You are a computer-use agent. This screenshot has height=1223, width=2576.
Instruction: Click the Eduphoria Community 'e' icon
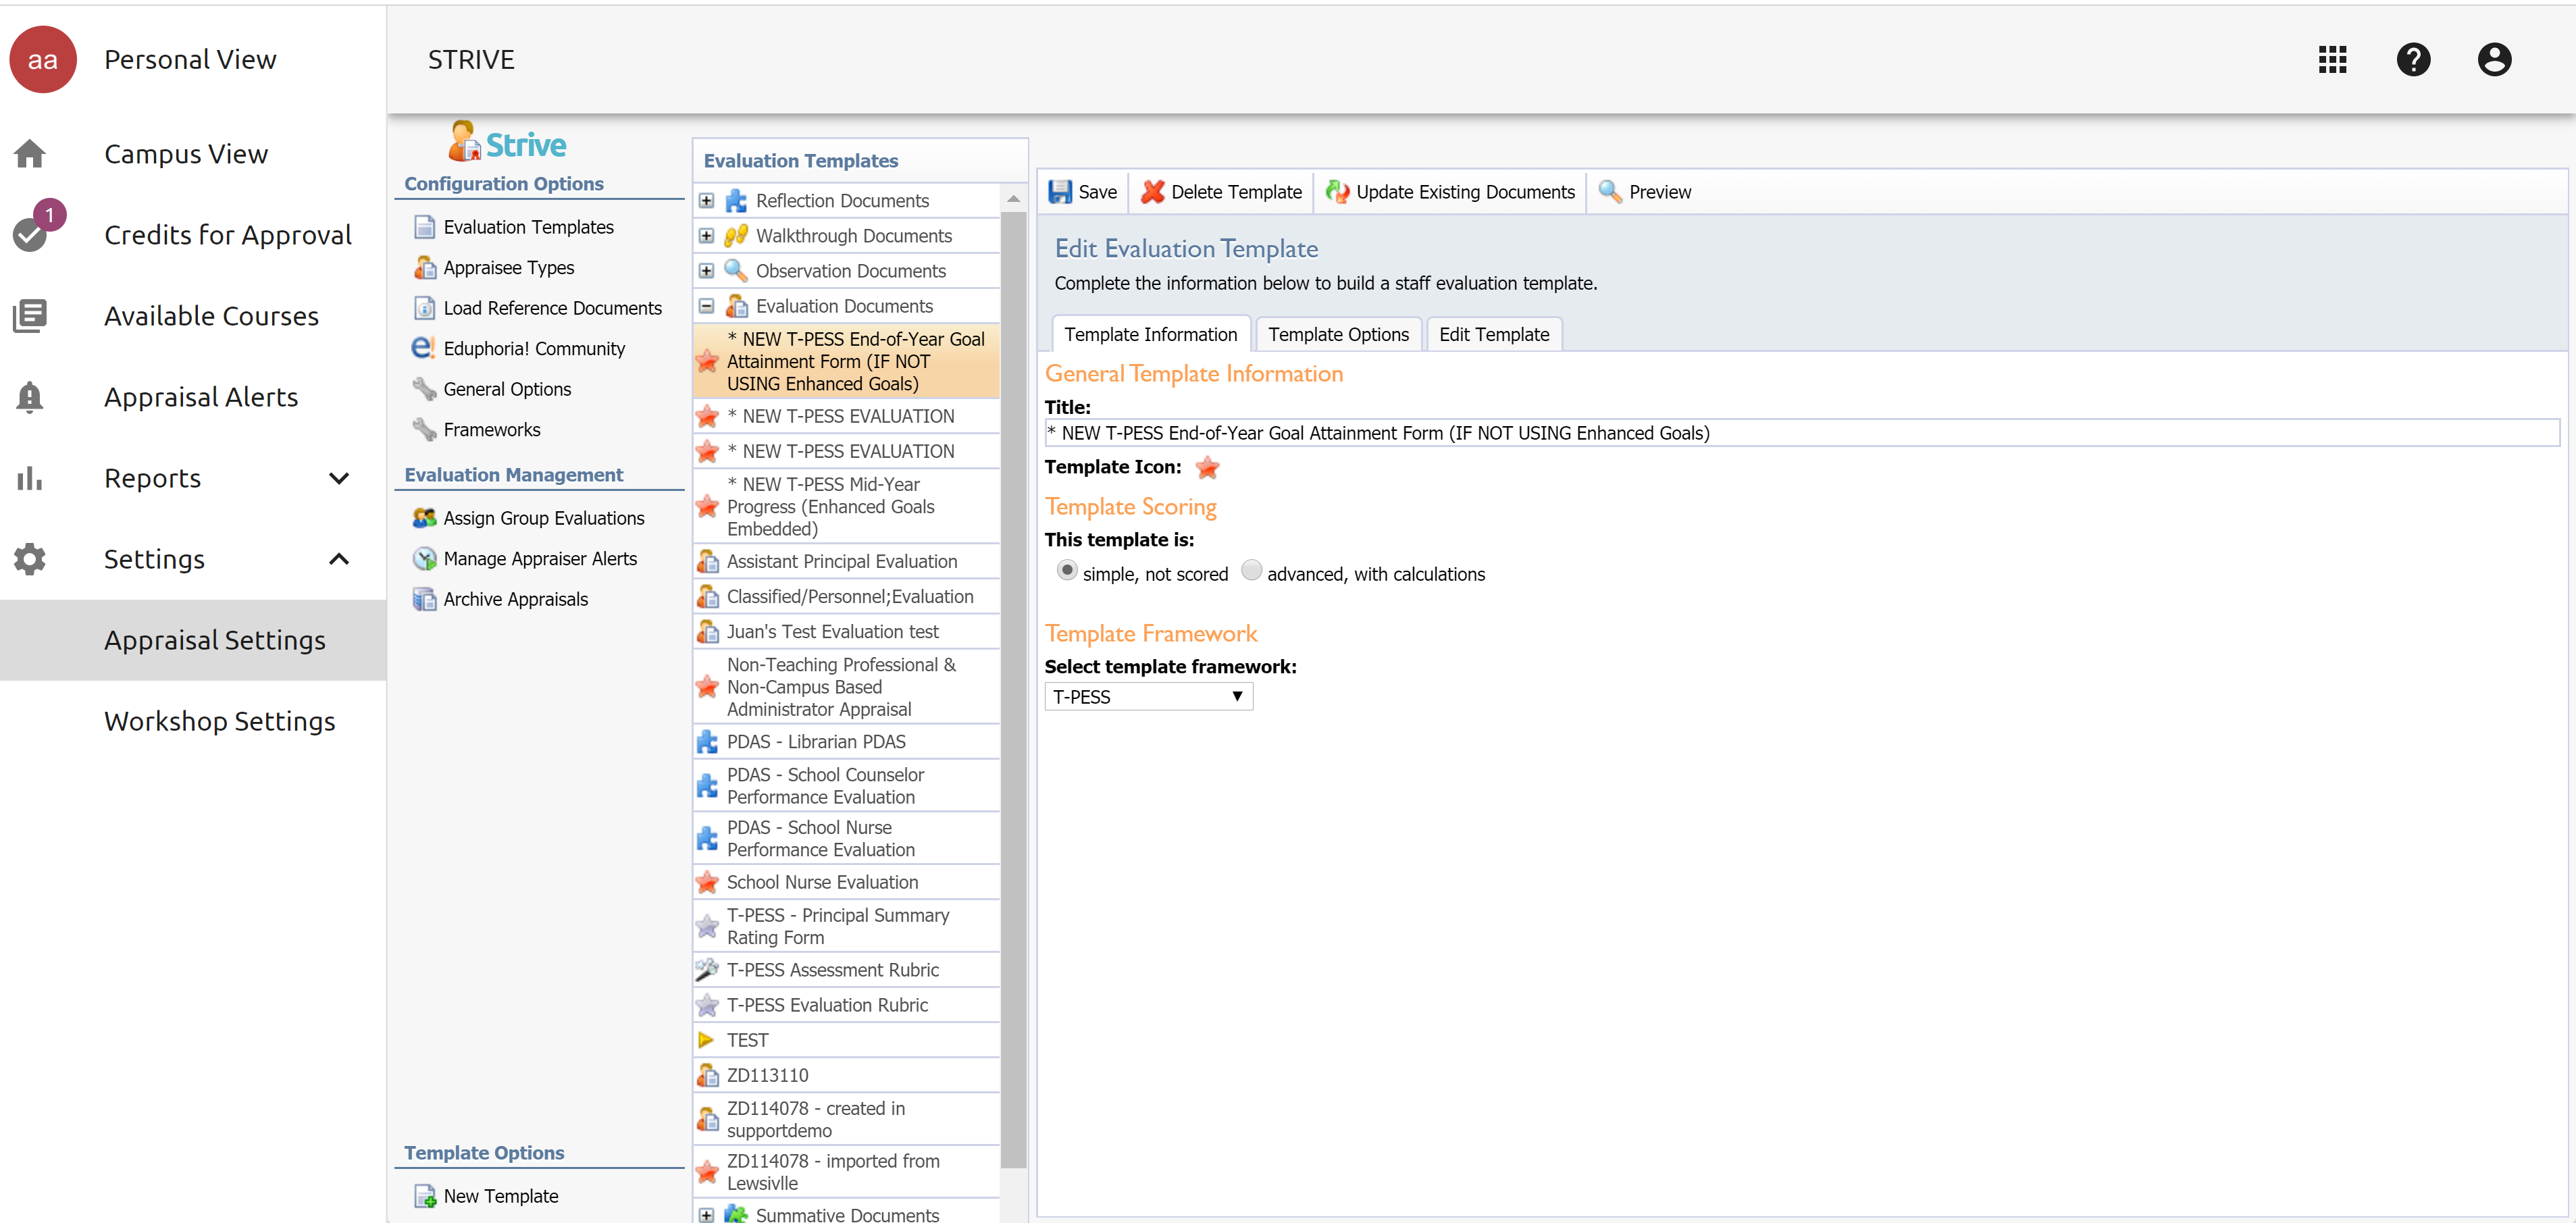coord(423,348)
